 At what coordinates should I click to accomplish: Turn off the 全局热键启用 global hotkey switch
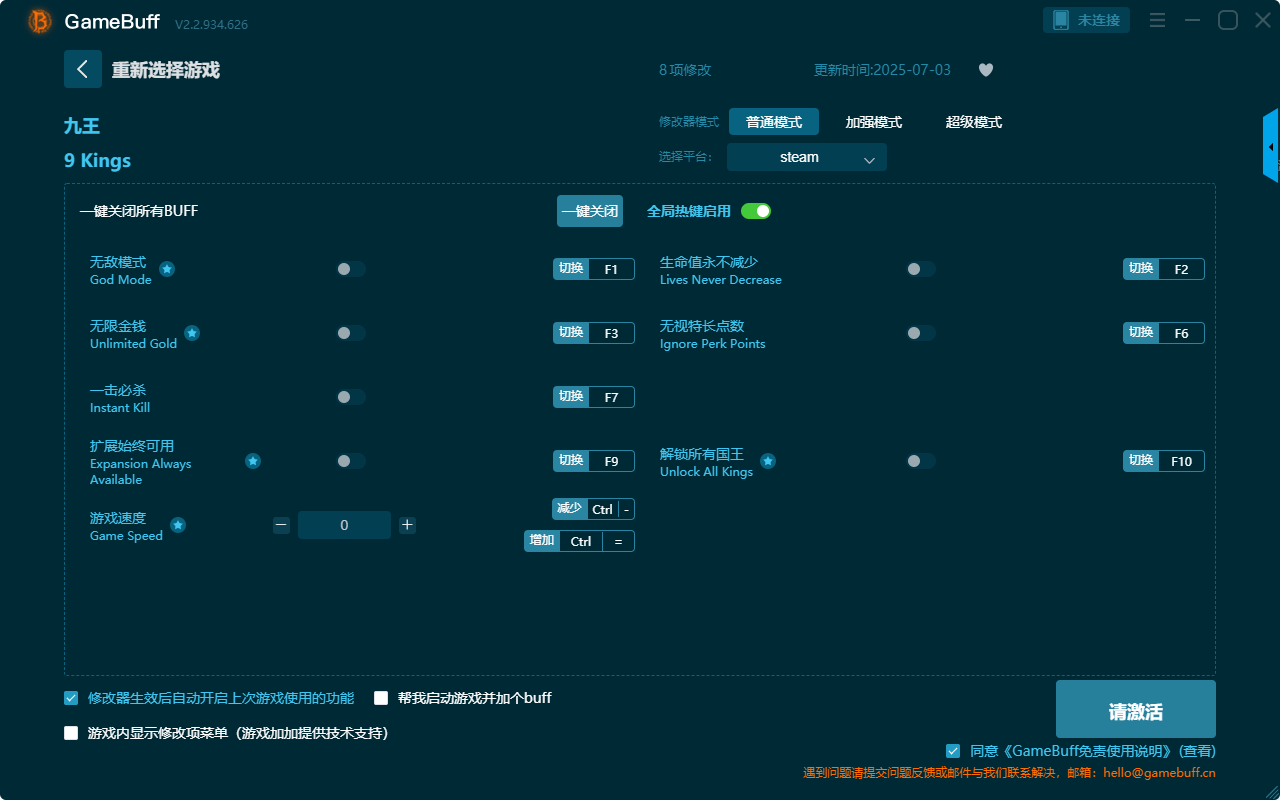(x=758, y=211)
